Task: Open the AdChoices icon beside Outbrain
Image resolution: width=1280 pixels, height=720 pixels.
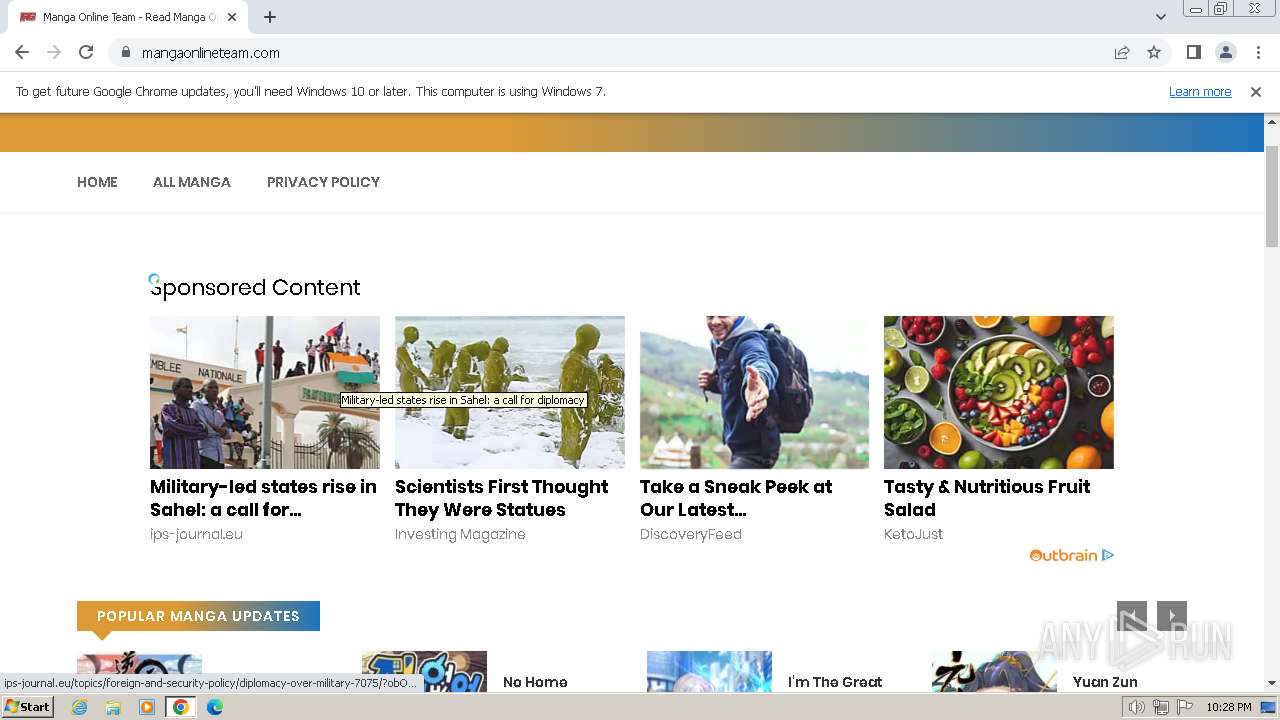Action: (1108, 555)
